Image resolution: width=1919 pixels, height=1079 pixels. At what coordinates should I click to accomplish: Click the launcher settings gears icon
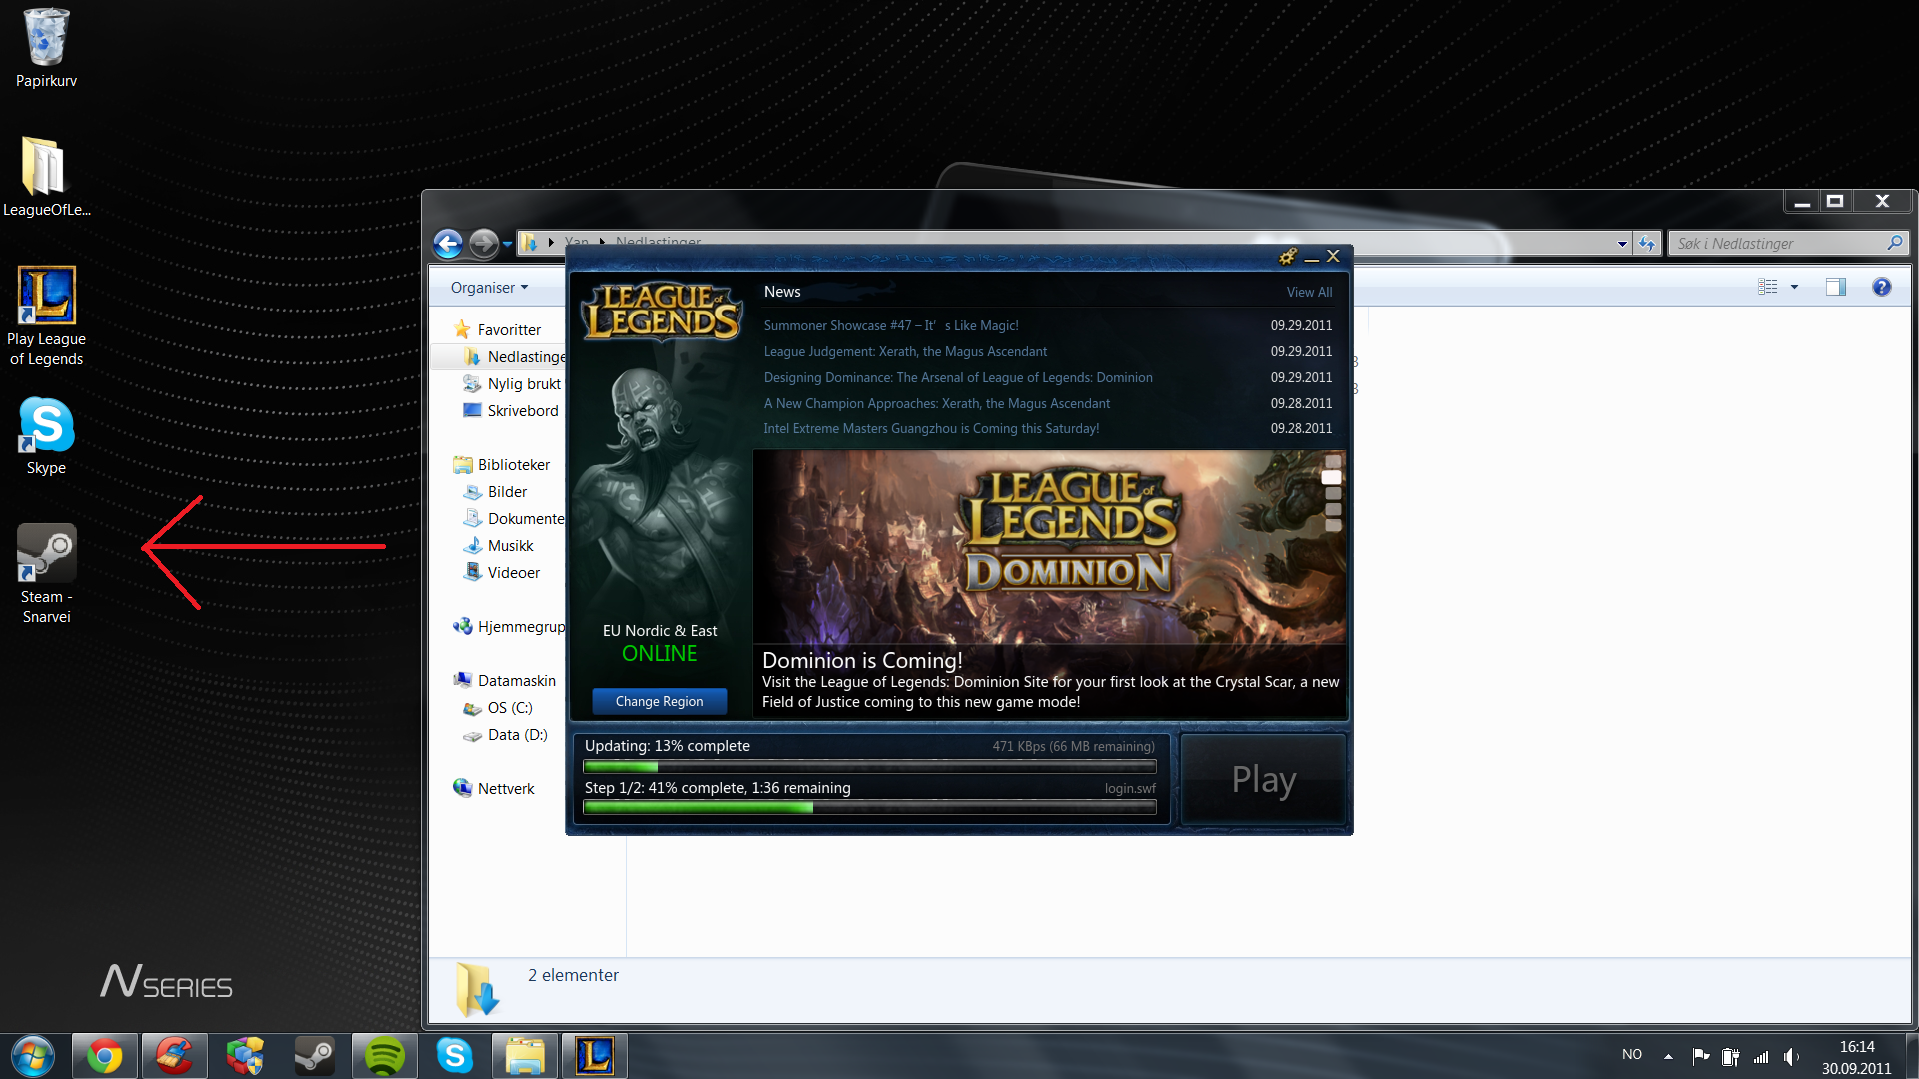(1288, 257)
